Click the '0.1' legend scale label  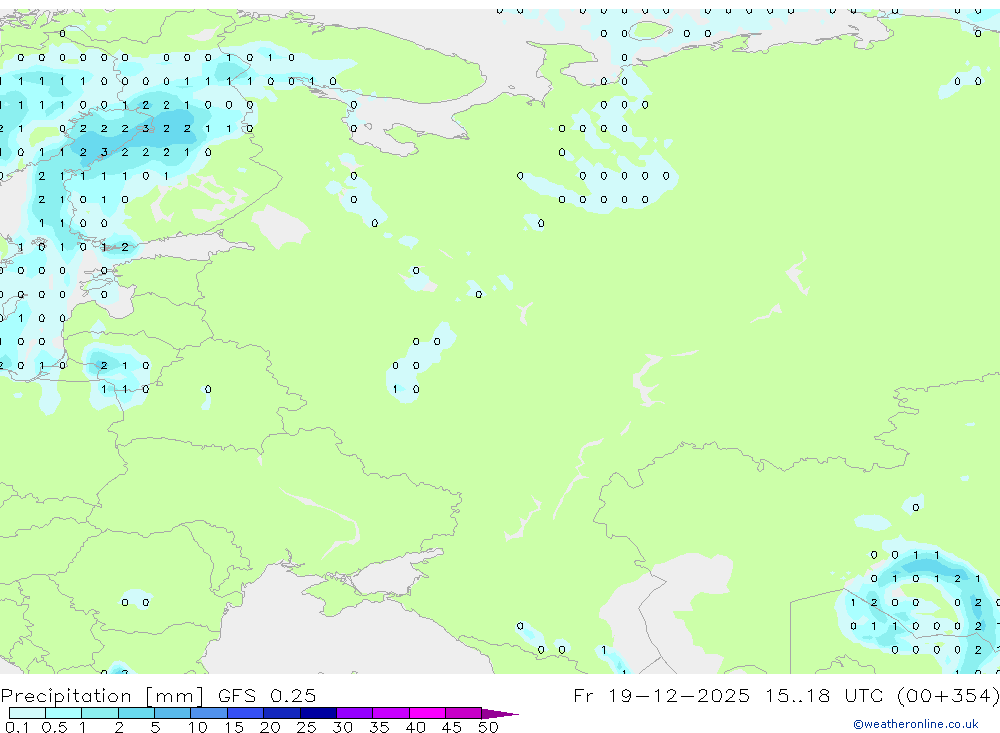coord(16,727)
